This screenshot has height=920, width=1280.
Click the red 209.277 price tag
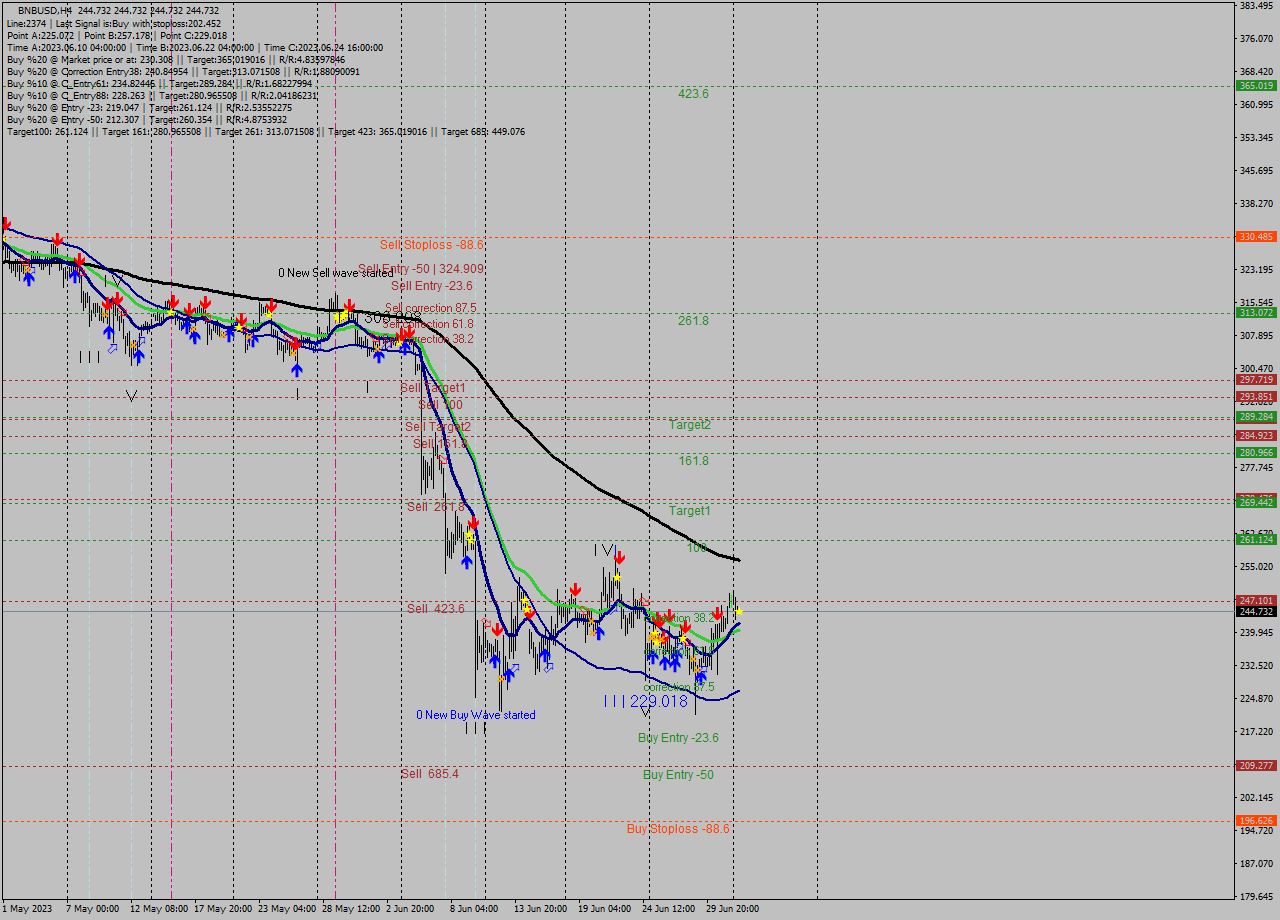[x=1256, y=766]
